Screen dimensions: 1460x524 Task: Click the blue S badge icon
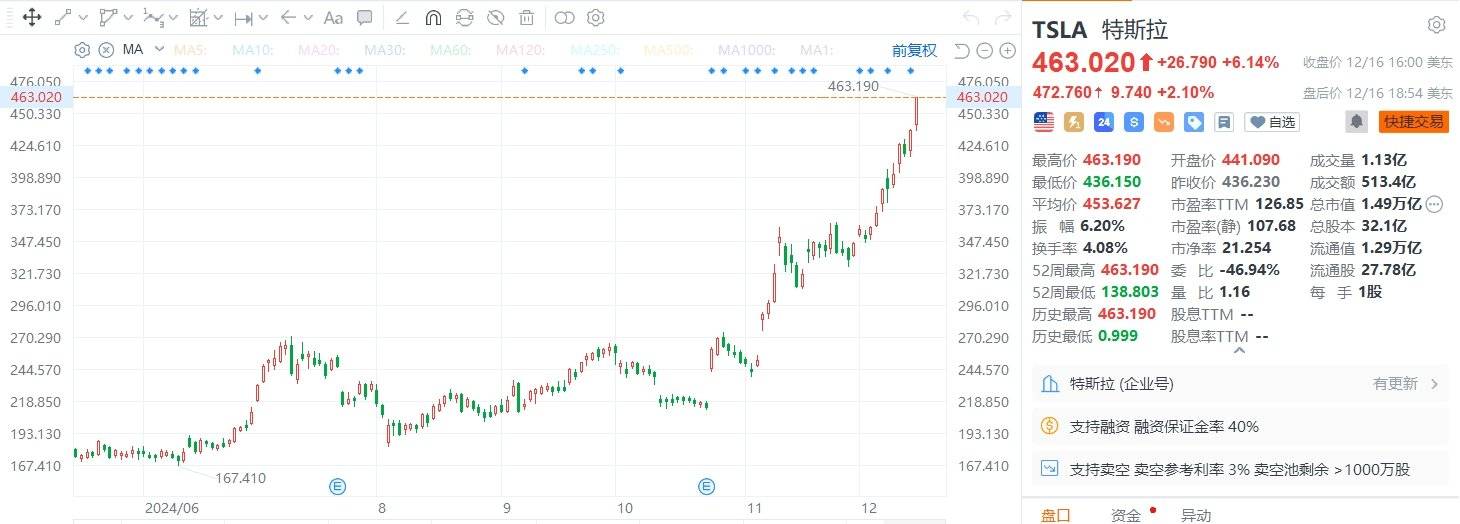pos(1134,122)
